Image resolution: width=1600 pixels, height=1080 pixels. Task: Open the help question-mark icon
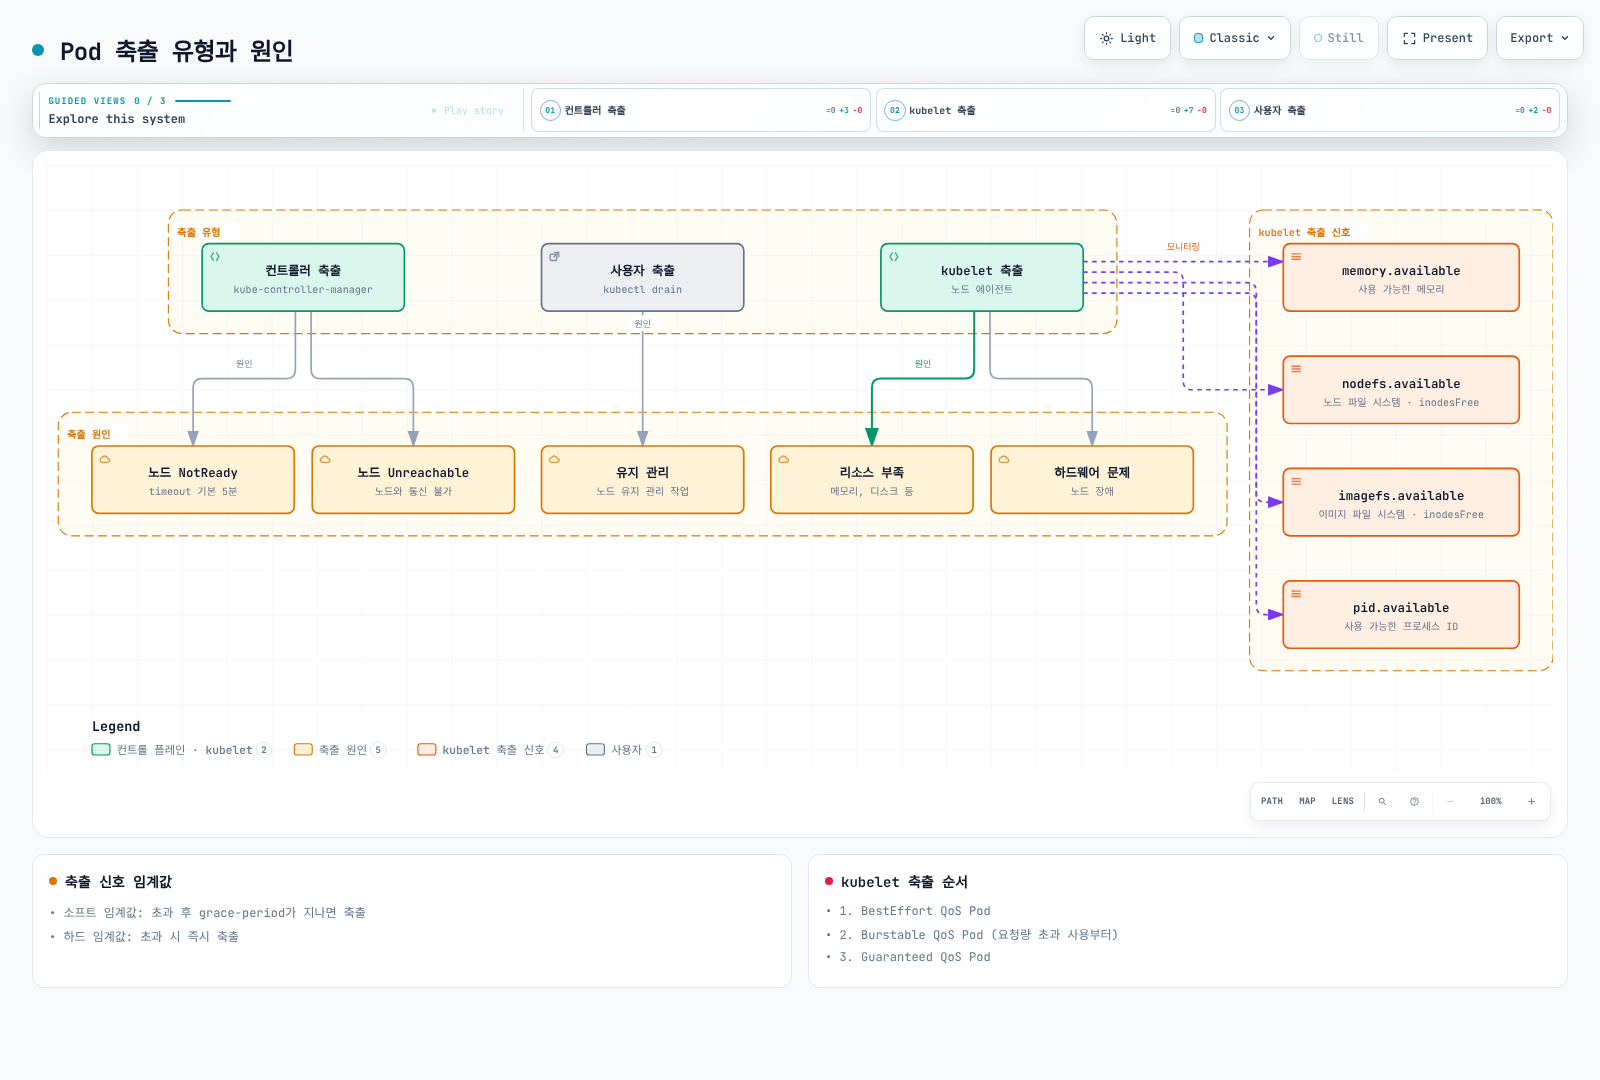tap(1414, 801)
